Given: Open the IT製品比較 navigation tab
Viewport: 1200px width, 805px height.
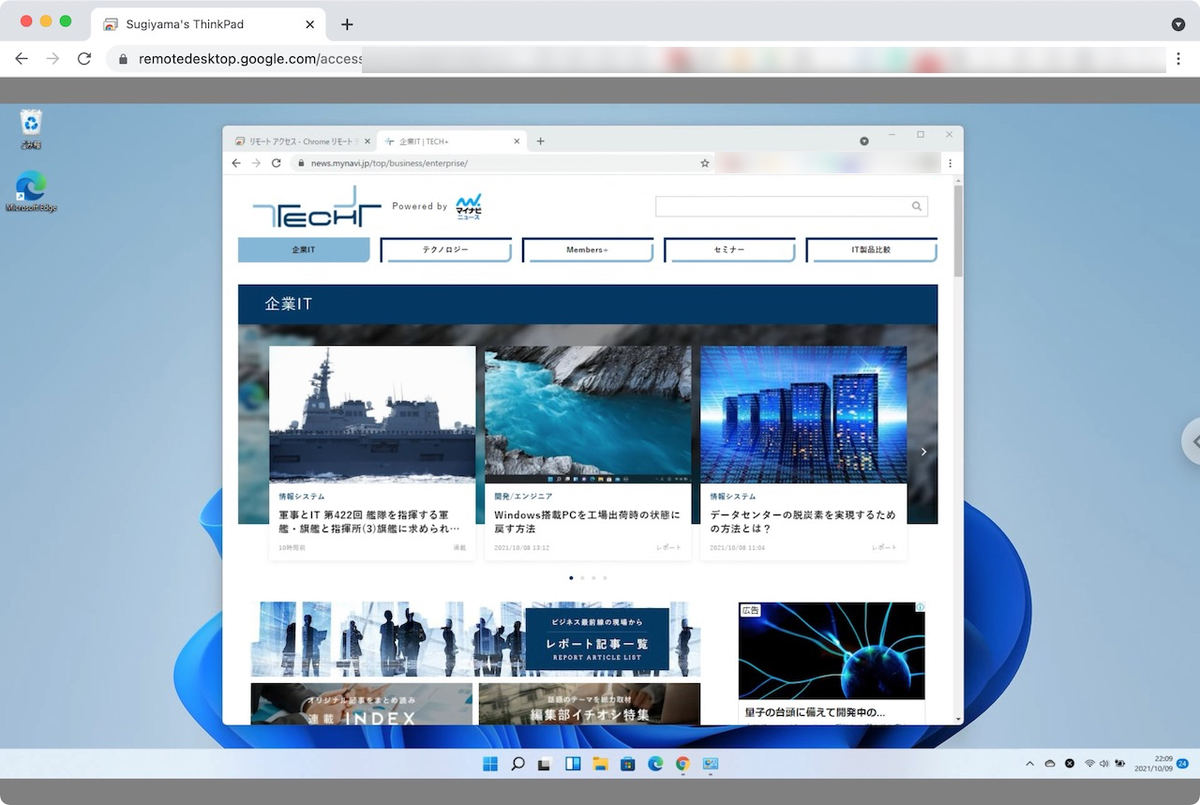Looking at the screenshot, I should 871,250.
